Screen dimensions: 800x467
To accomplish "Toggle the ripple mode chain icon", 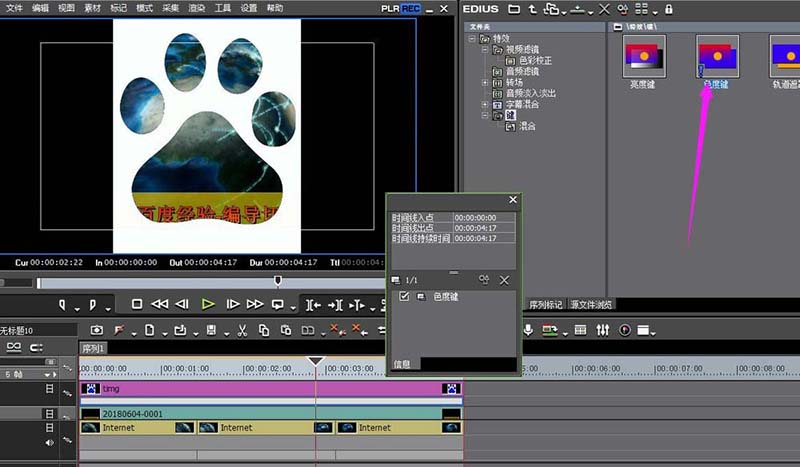I will tap(14, 348).
